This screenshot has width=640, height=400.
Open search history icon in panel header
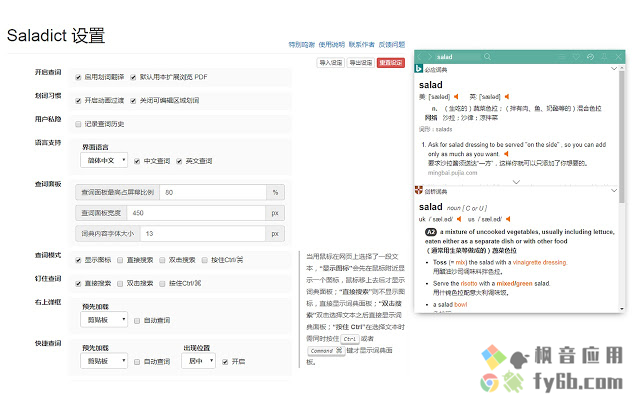[590, 57]
